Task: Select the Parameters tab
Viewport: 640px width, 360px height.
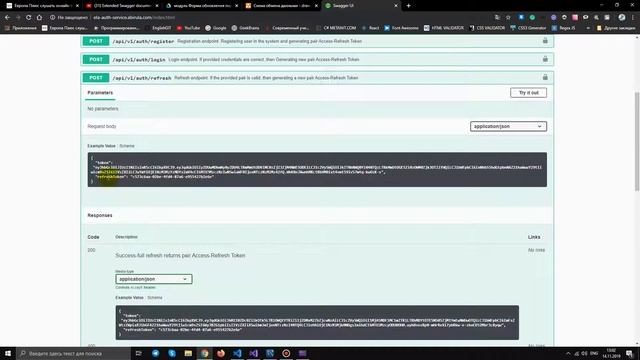Action: coord(100,93)
